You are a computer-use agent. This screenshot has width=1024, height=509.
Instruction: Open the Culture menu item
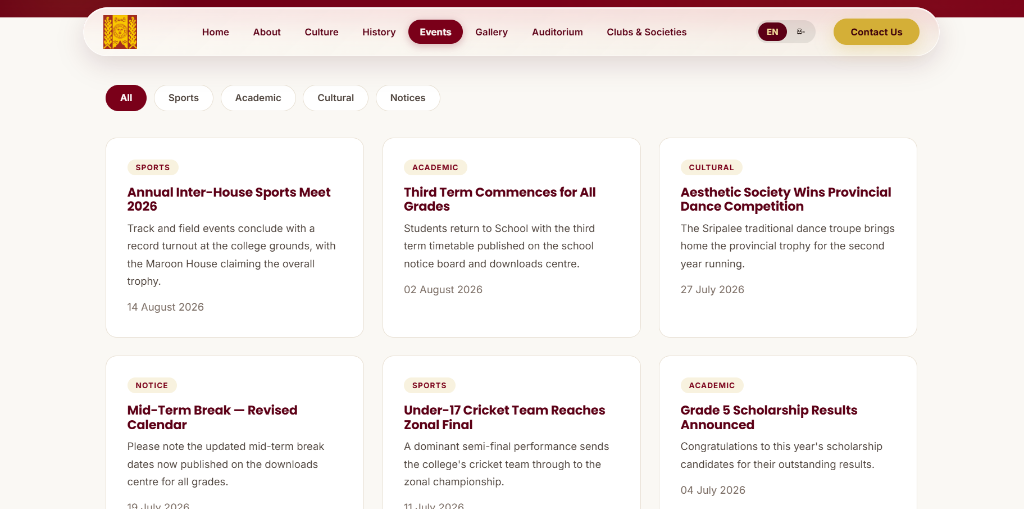tap(321, 32)
